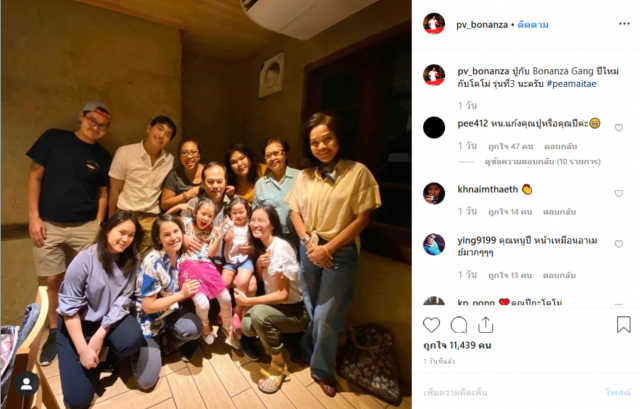
Task: Expand pee412's 10 comment replies
Action: tap(542, 162)
